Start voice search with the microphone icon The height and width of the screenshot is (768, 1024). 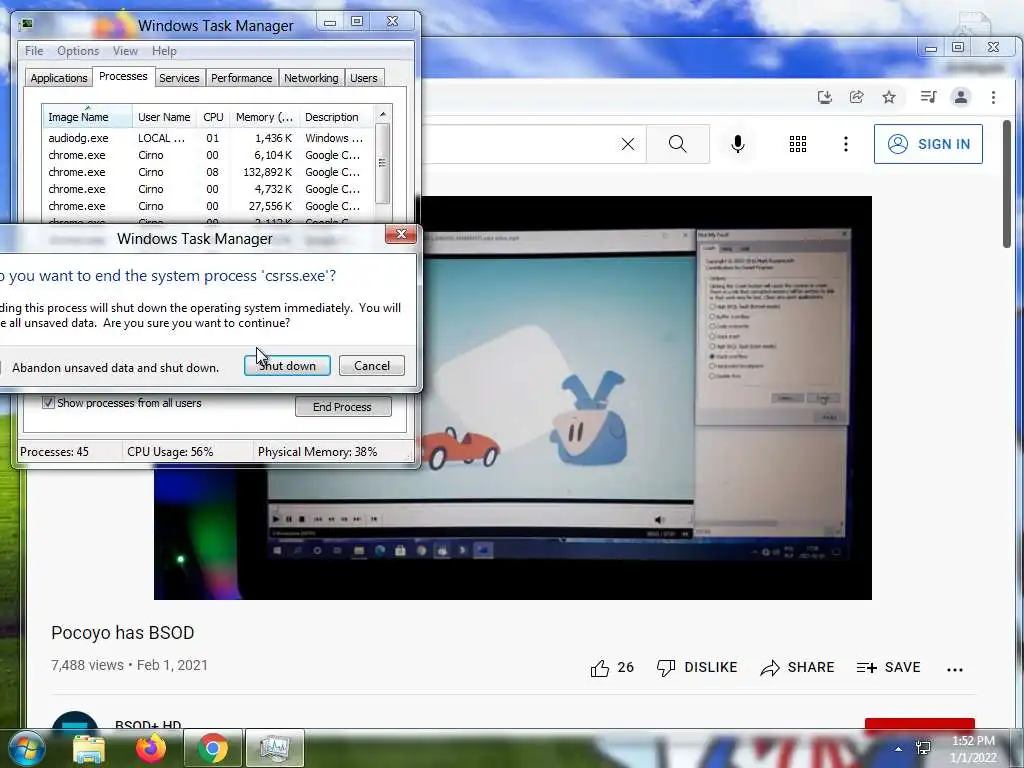[738, 144]
